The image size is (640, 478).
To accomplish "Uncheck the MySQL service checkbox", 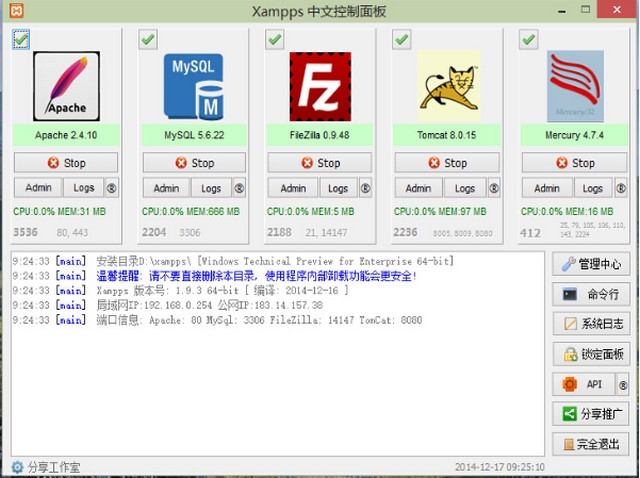I will pyautogui.click(x=148, y=40).
